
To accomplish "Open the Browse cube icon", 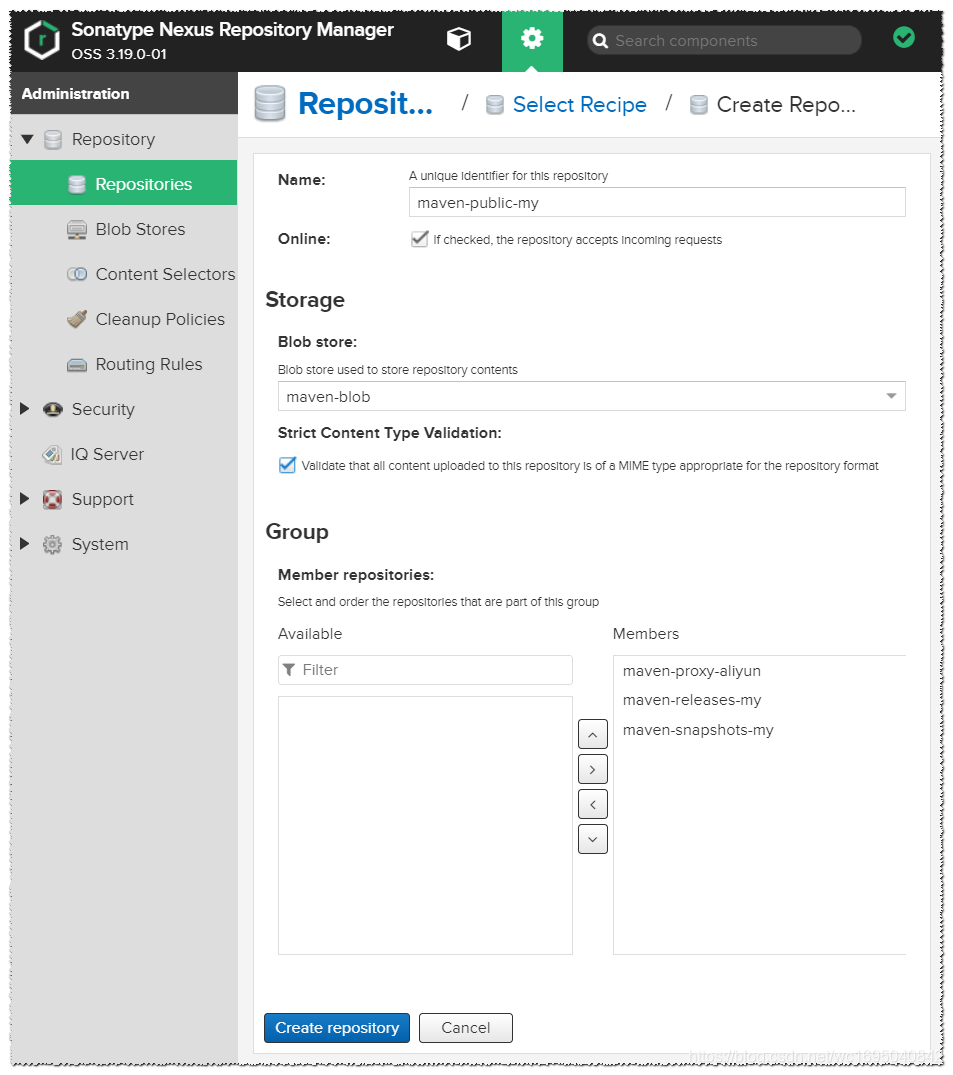I will [459, 39].
